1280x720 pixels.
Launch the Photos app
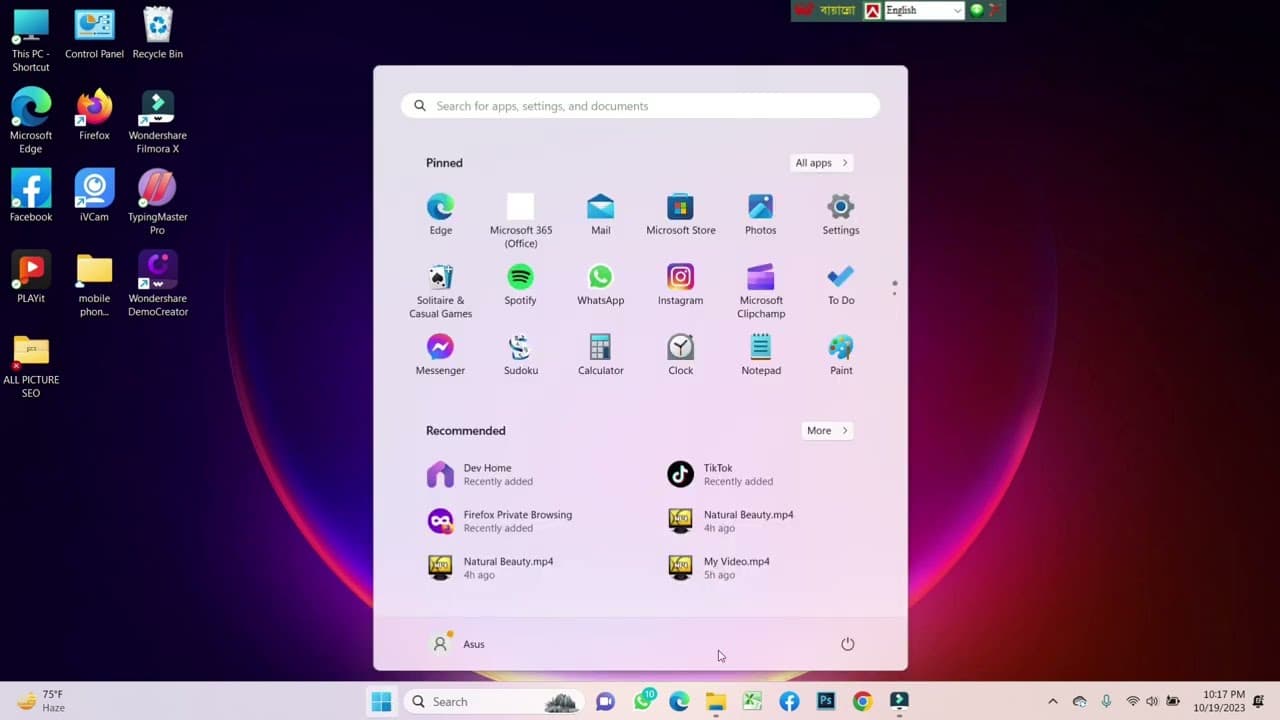(x=760, y=214)
